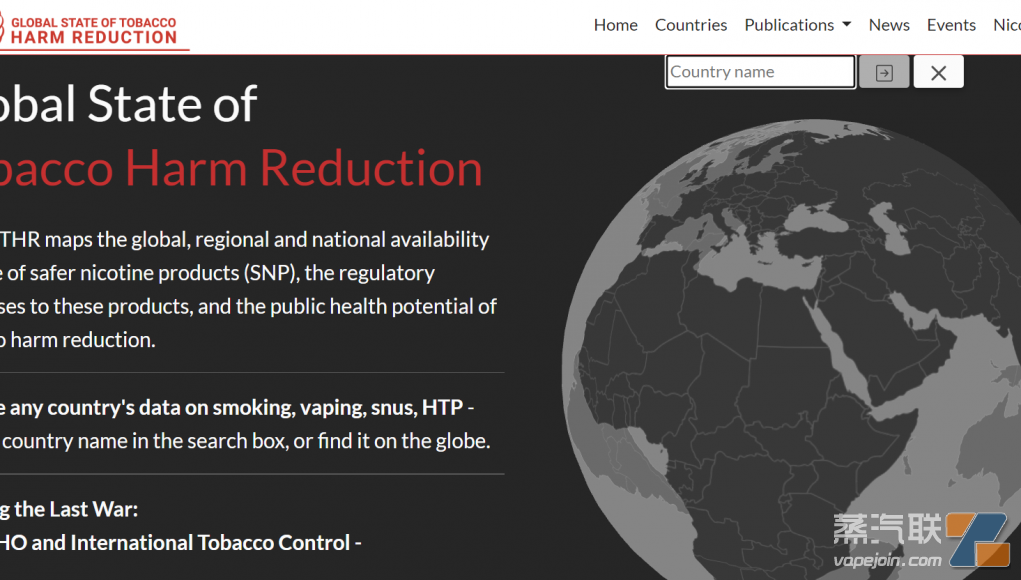Focus the Country name search field

click(x=760, y=72)
